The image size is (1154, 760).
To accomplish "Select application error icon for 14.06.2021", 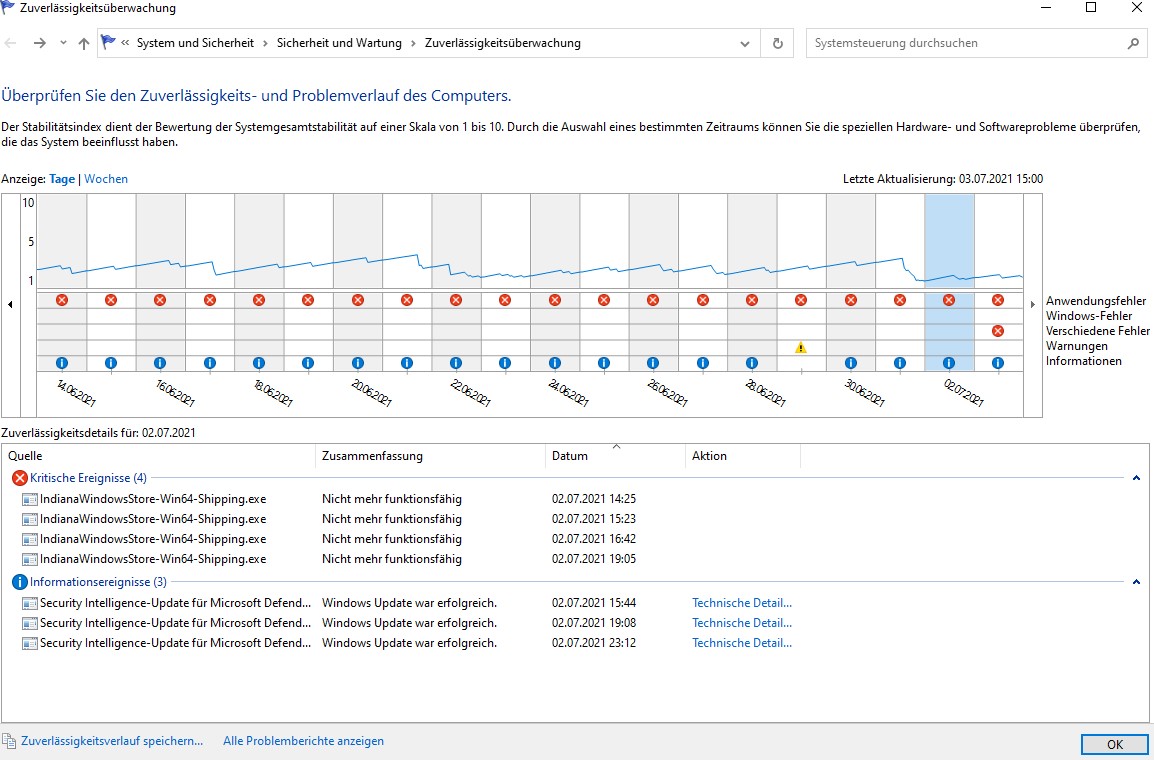I will pyautogui.click(x=62, y=300).
